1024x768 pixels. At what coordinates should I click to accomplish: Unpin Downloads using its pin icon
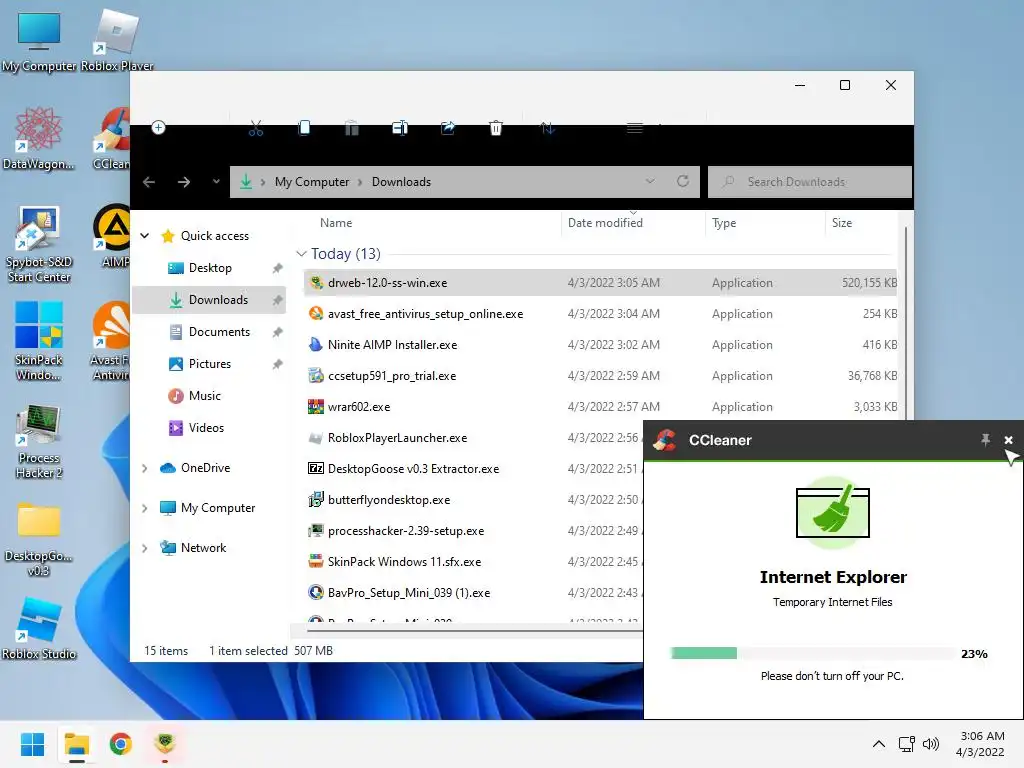click(278, 300)
